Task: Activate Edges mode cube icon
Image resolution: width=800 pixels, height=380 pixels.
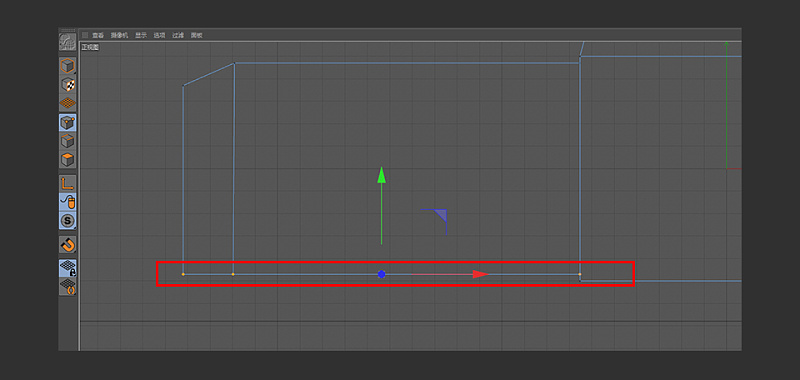Action: pyautogui.click(x=67, y=141)
